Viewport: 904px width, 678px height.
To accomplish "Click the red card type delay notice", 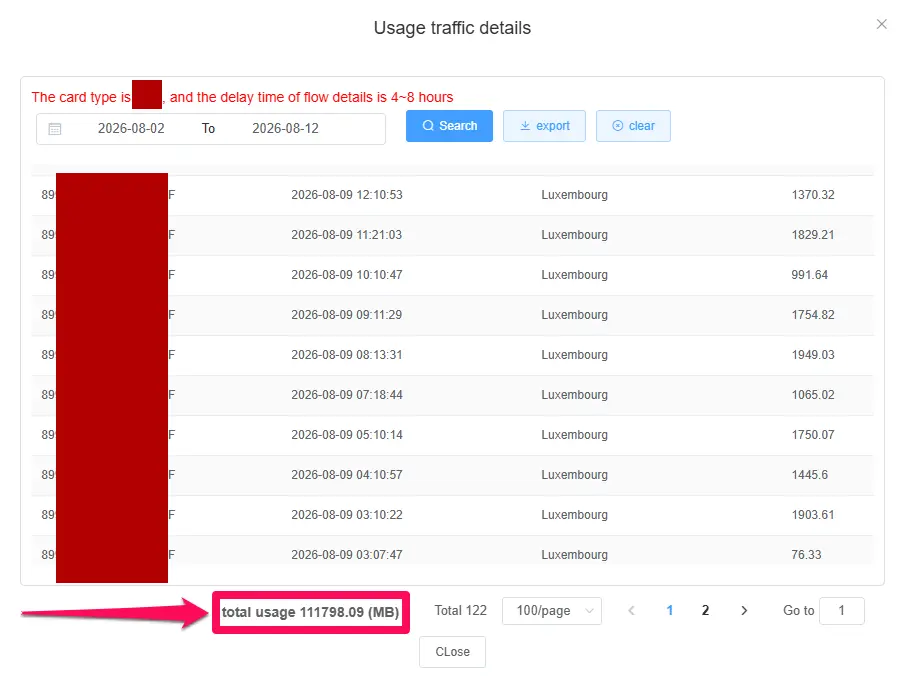I will point(242,97).
